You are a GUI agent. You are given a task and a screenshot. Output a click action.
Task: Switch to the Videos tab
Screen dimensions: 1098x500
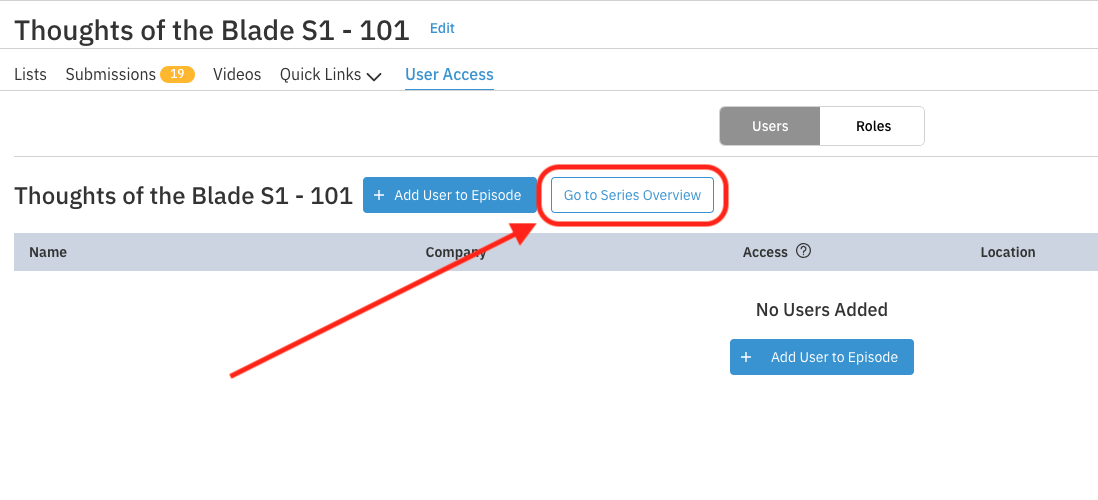237,75
